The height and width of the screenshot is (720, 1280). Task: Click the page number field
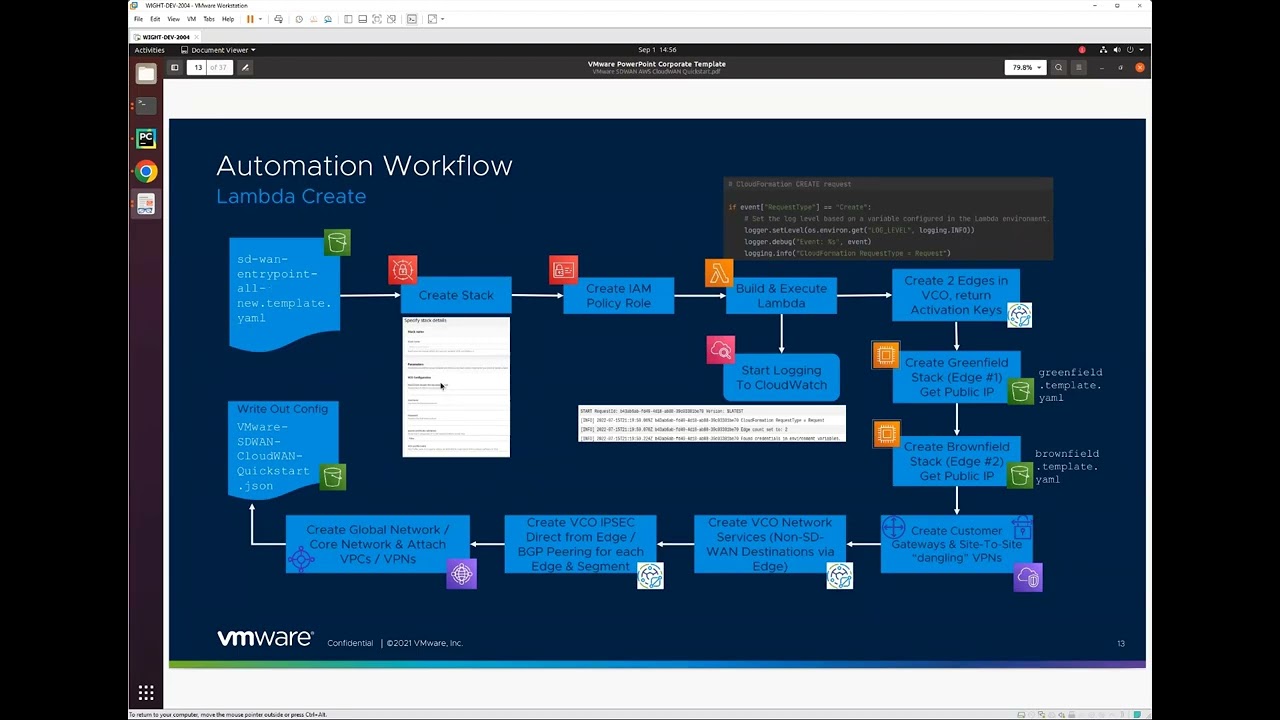[198, 68]
